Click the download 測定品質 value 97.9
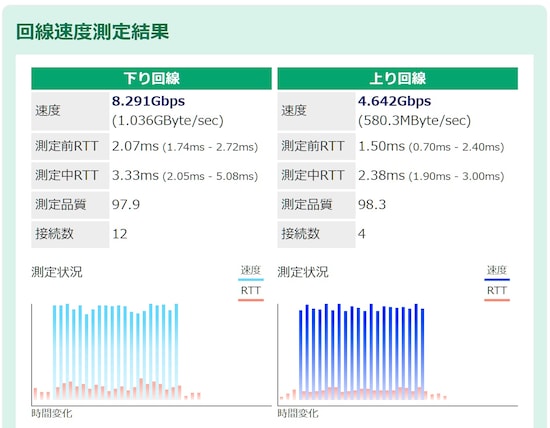Viewport: 550px width, 428px height. 126,204
